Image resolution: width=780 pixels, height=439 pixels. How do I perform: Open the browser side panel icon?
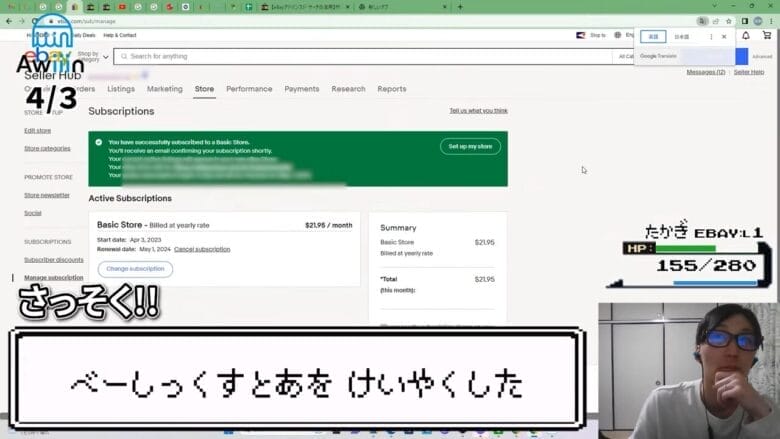click(x=745, y=21)
